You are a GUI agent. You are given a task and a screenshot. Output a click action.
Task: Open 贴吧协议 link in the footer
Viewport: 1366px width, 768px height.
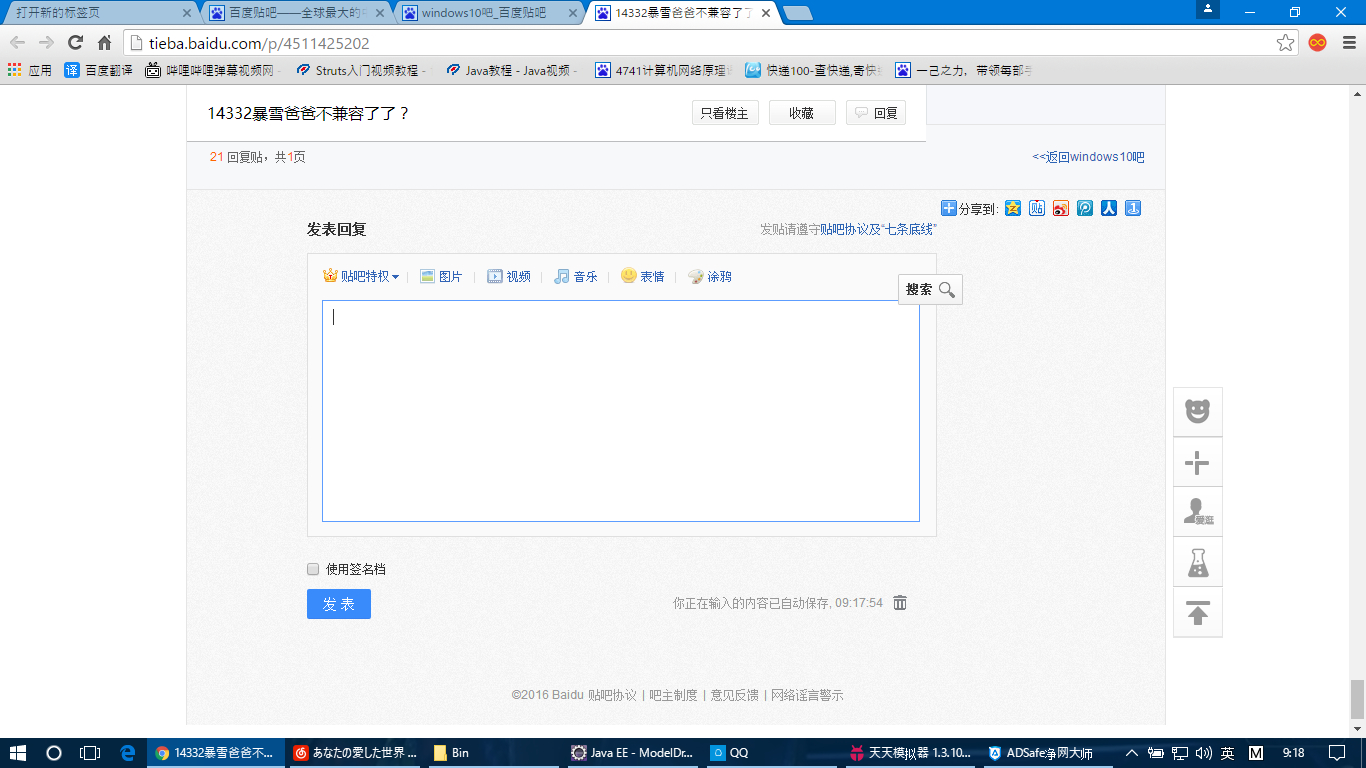[612, 695]
